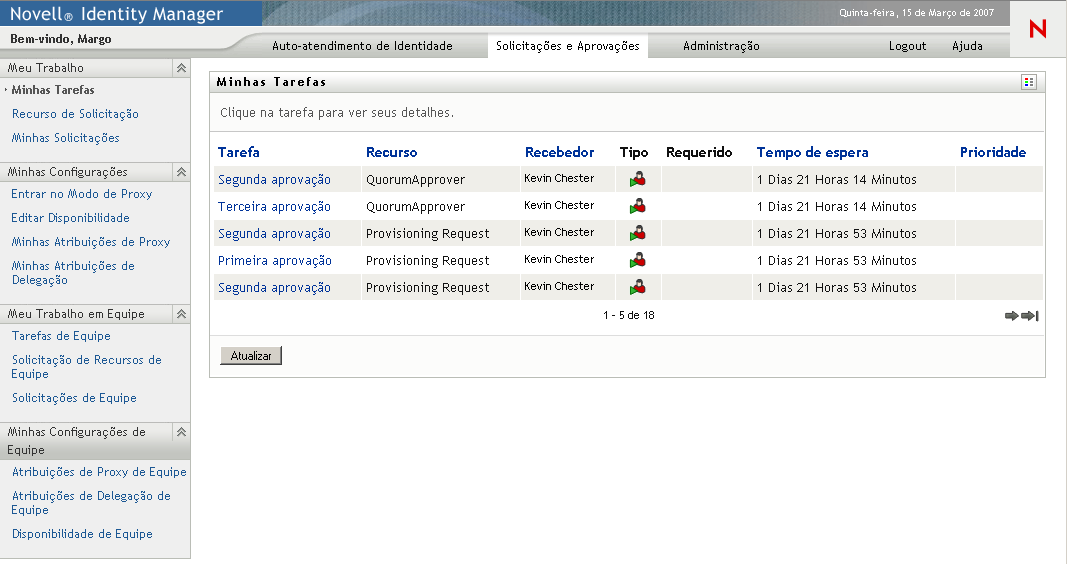Viewport: 1067px width, 564px height.
Task: Click '1 - 5 de 18' pagination text
Action: coord(629,316)
